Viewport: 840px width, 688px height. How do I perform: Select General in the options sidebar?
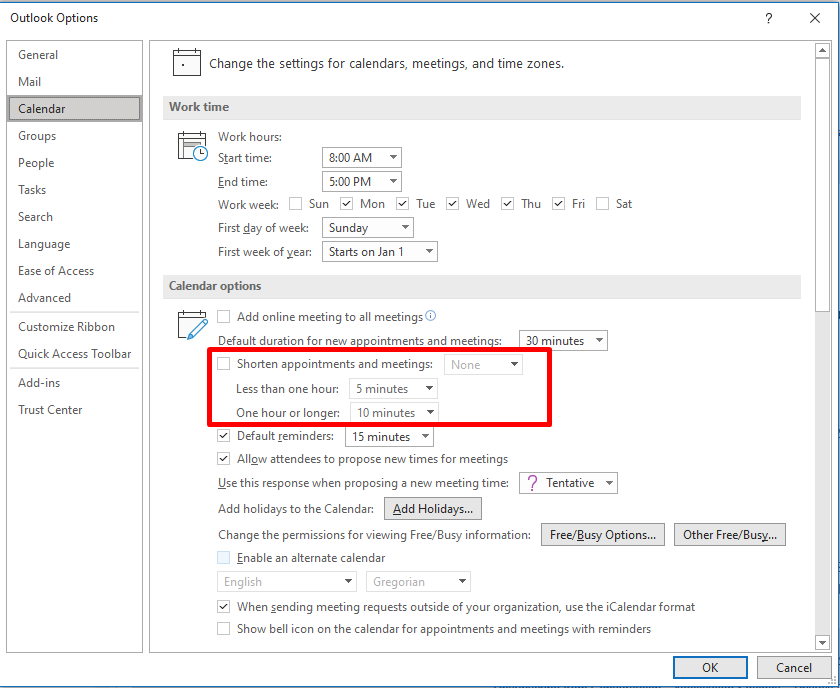pyautogui.click(x=74, y=55)
